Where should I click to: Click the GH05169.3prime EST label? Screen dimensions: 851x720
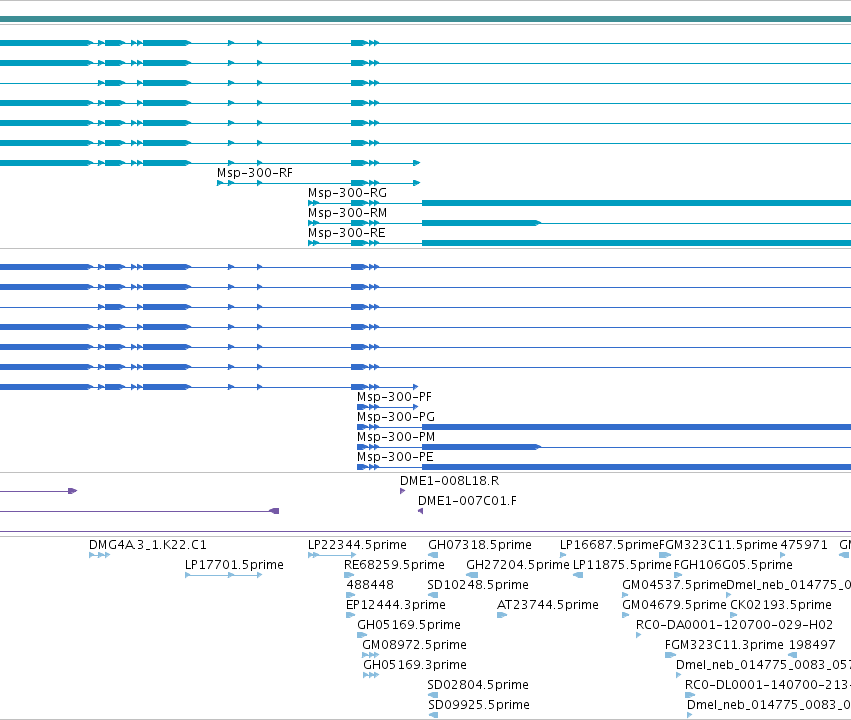(415, 666)
